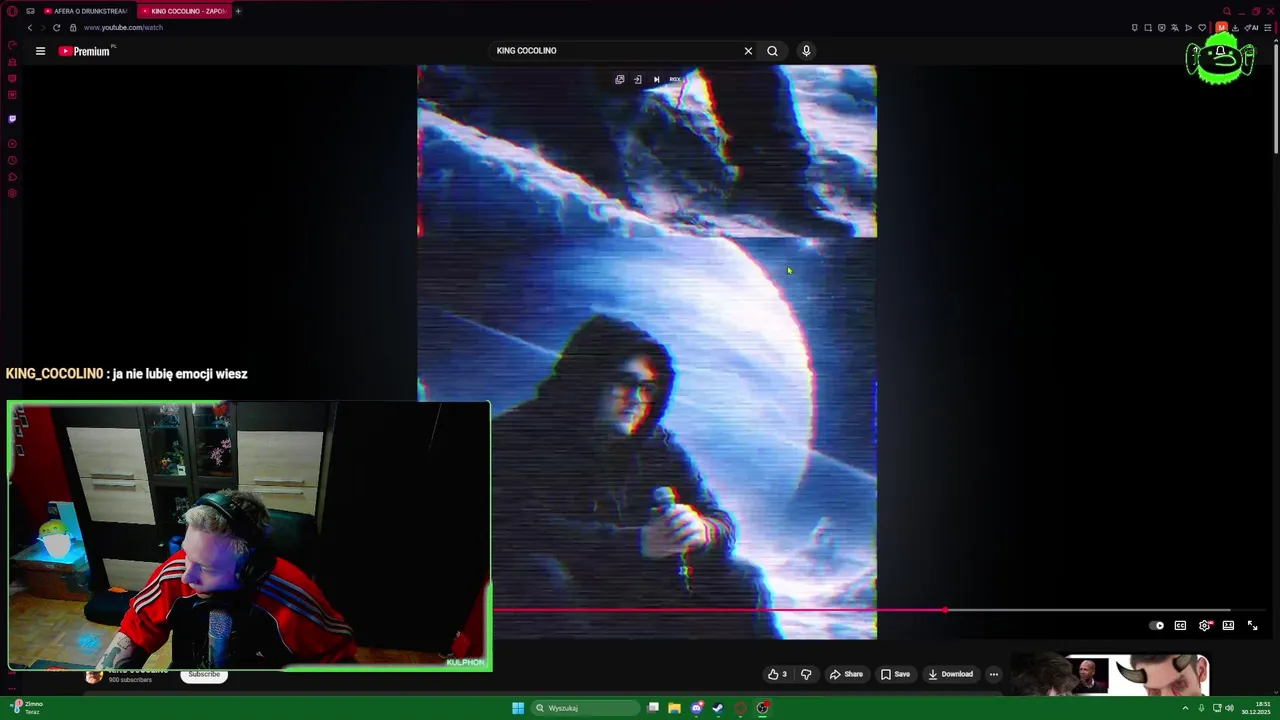The width and height of the screenshot is (1280, 720).
Task: Open more actions ellipsis under the video
Action: point(993,674)
